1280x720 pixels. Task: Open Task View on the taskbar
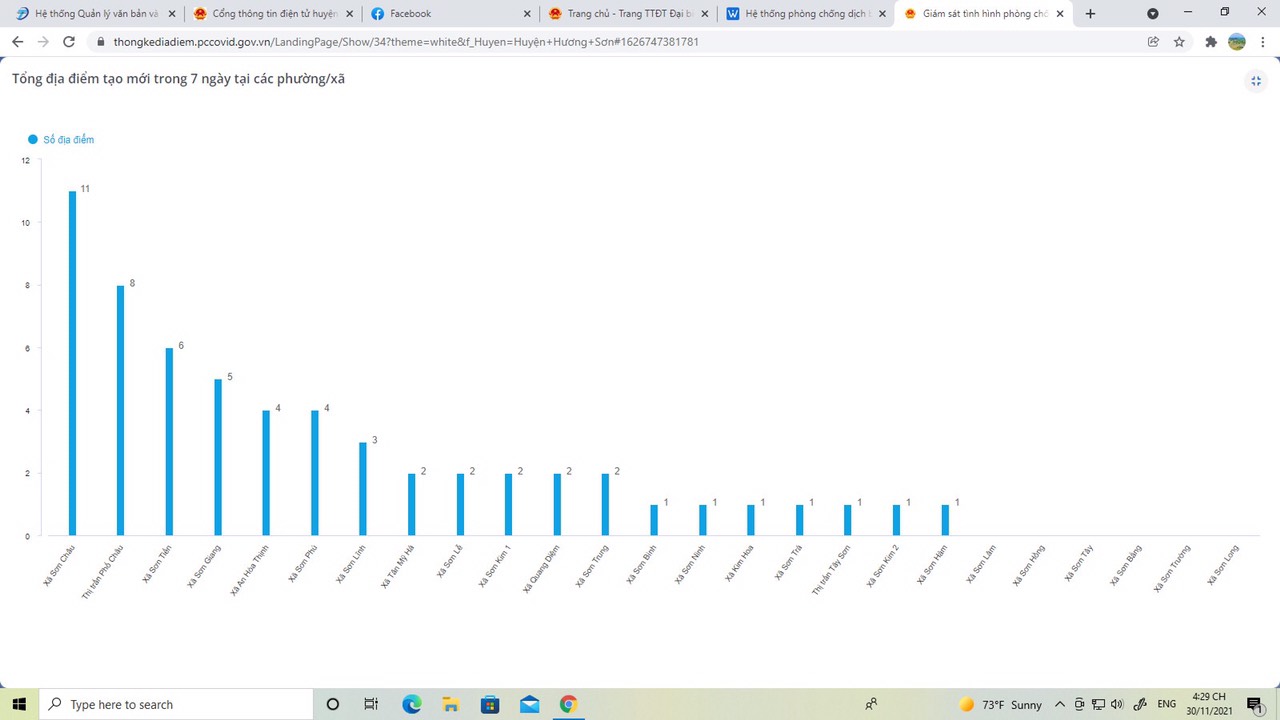coord(371,704)
